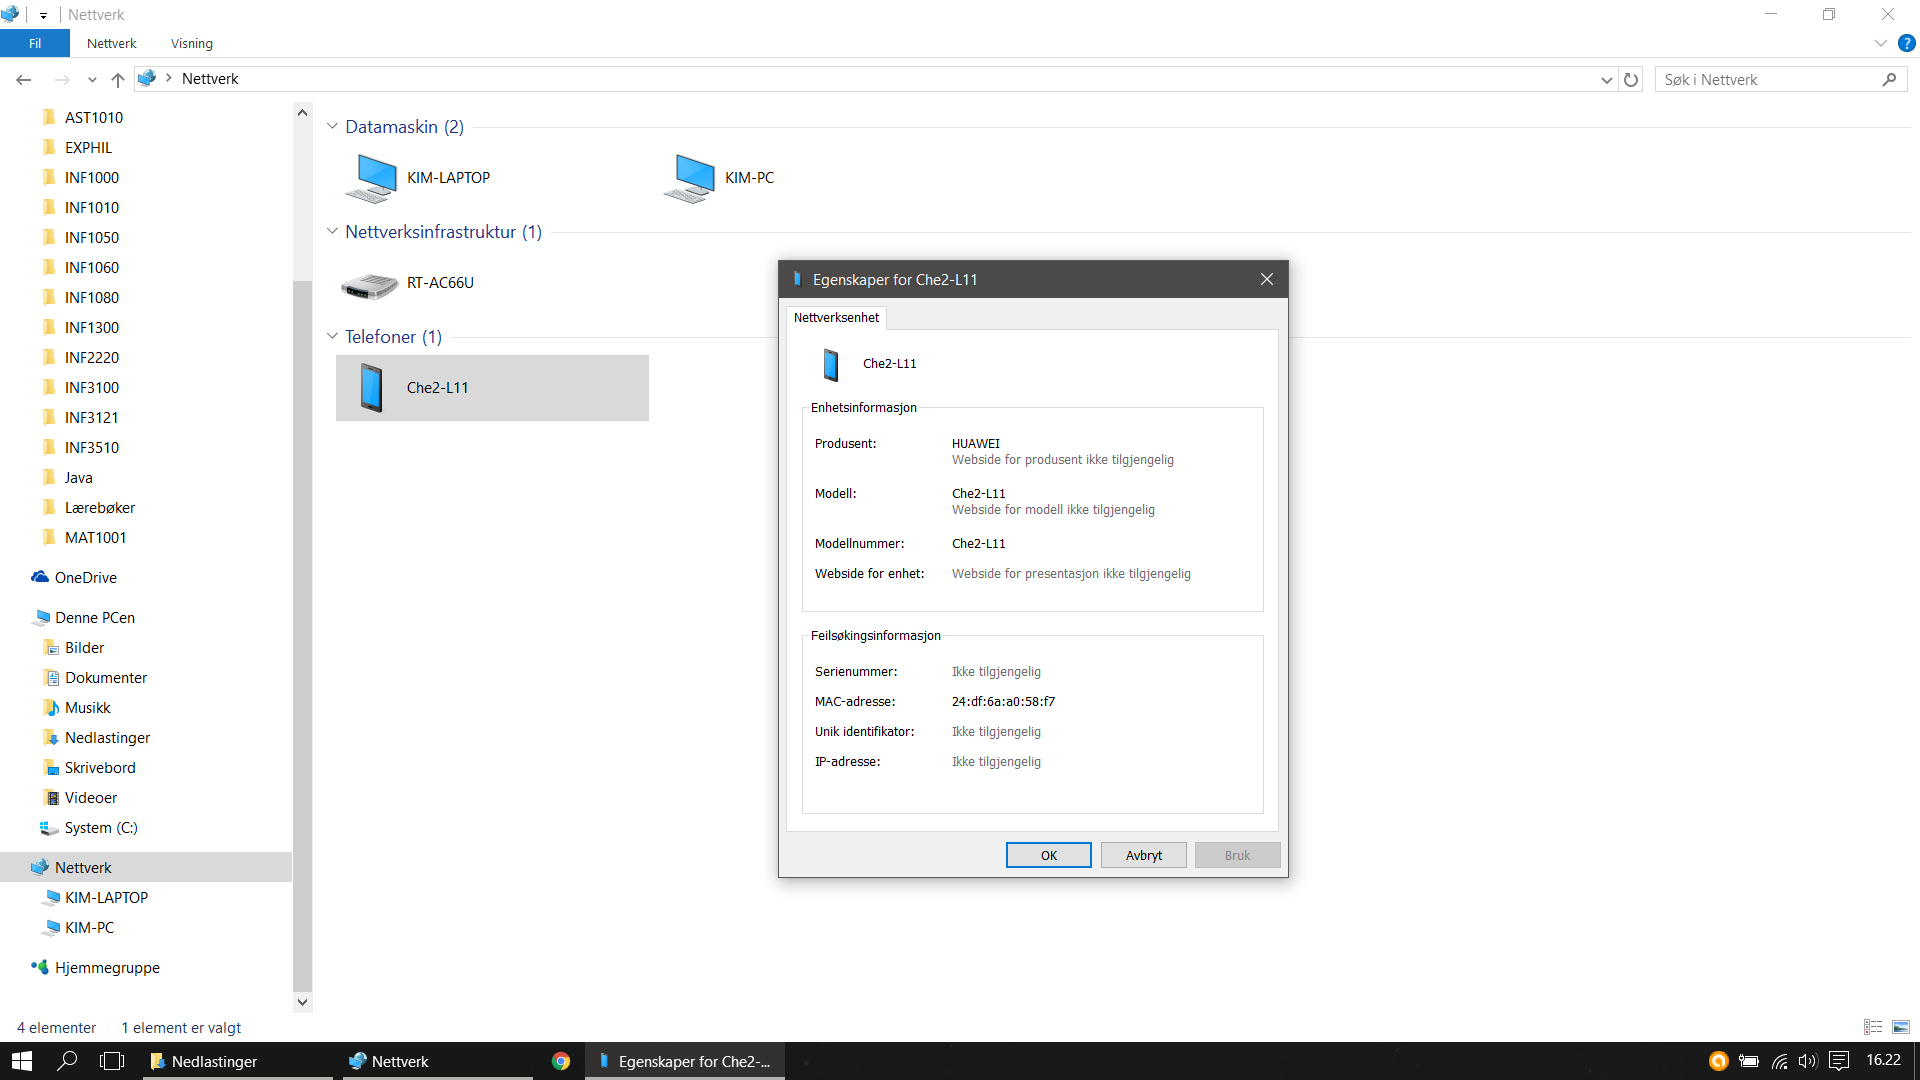Screen dimensions: 1920x1080
Task: Open the volume control in tray
Action: [1808, 1061]
